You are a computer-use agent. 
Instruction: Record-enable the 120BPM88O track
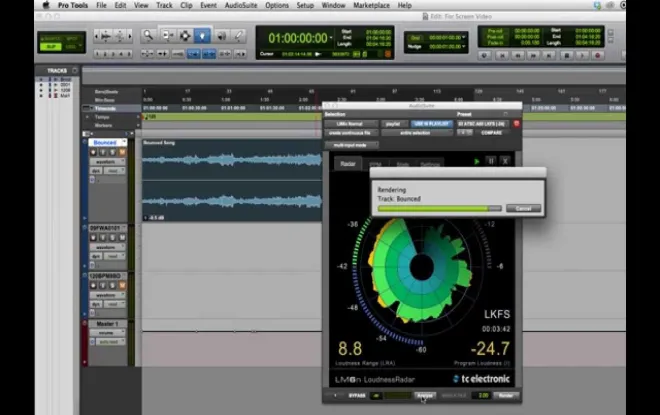[93, 286]
